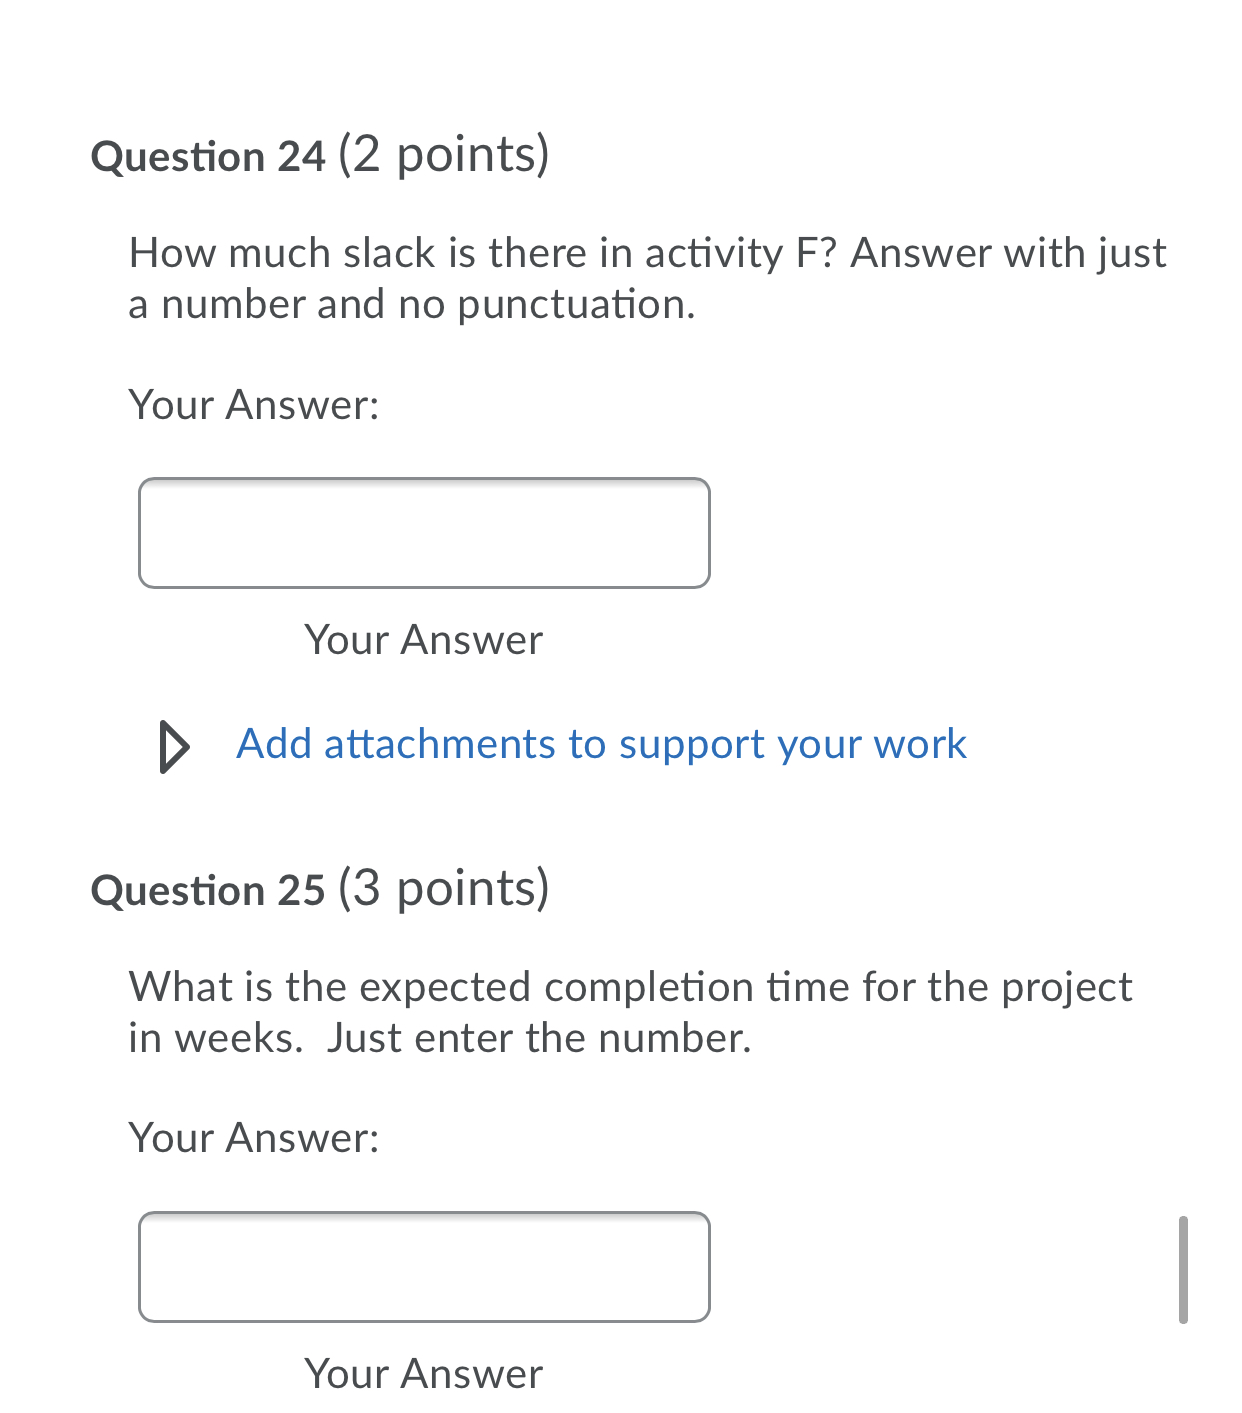Click the Question 24 answer input box
The image size is (1242, 1413).
click(424, 532)
